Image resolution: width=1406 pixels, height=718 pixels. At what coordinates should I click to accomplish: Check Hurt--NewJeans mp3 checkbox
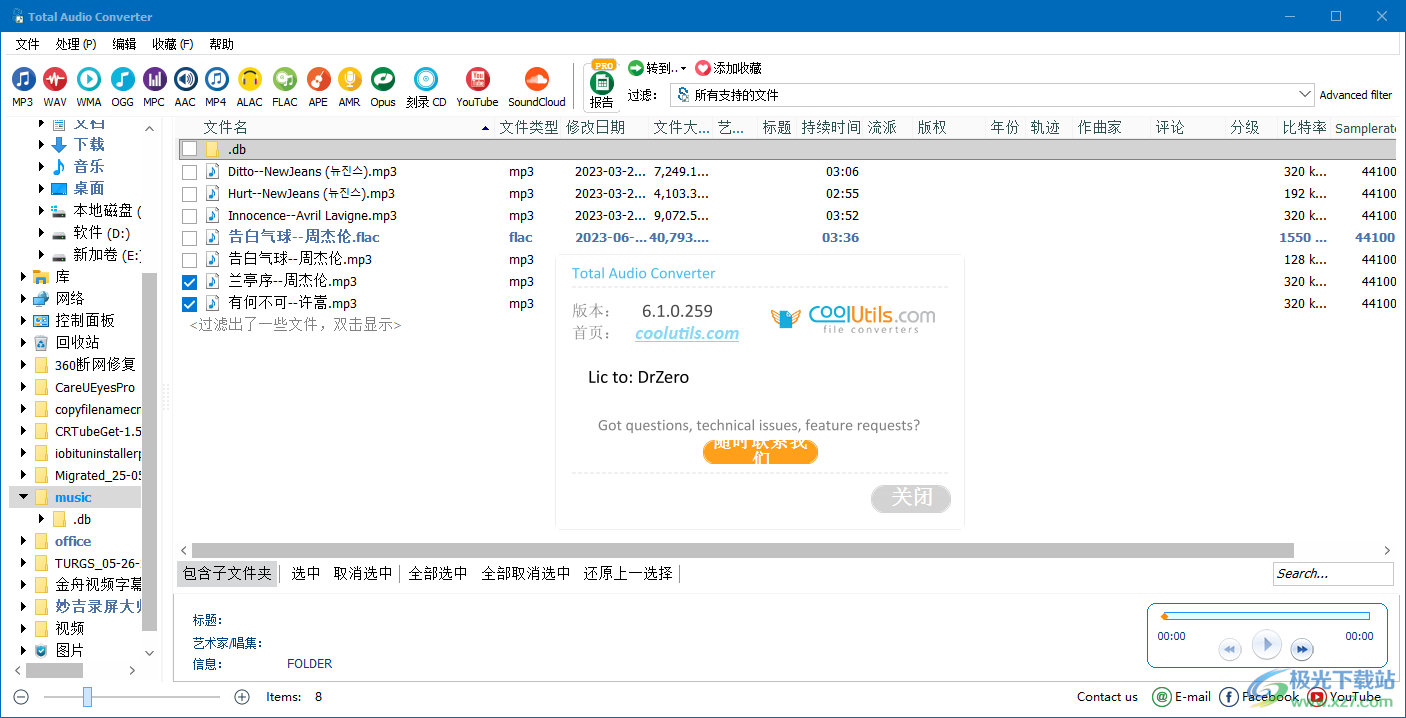click(x=189, y=194)
